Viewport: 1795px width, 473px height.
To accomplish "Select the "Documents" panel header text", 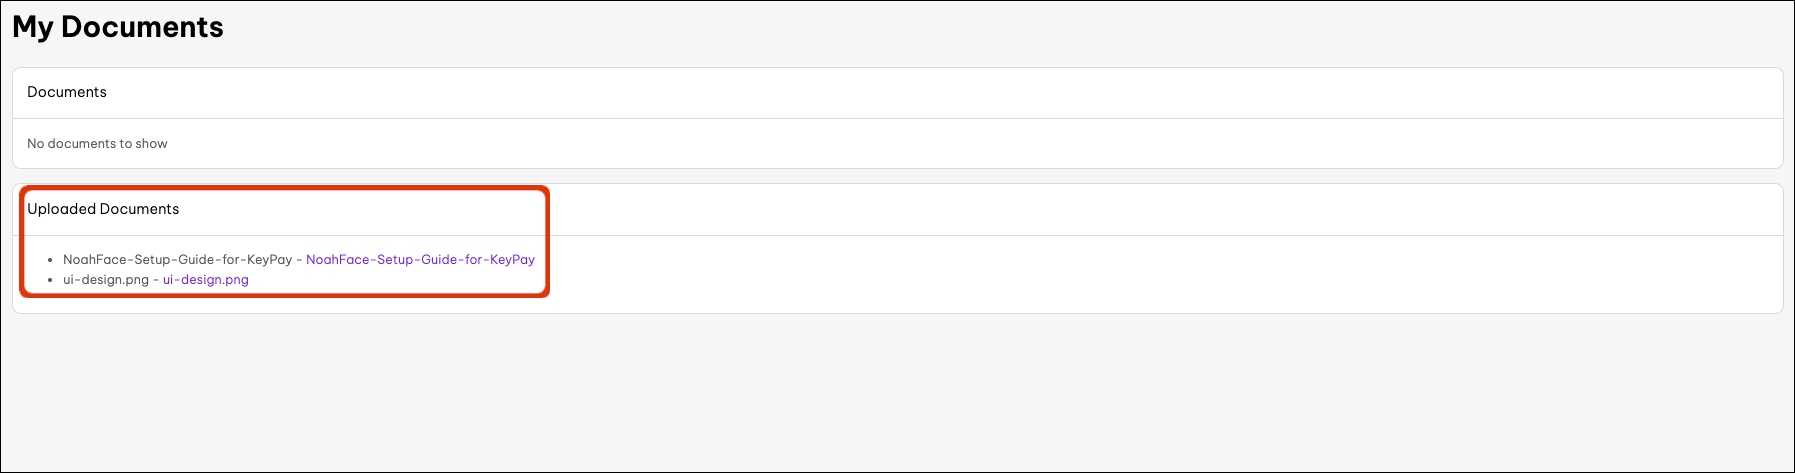I will 67,92.
